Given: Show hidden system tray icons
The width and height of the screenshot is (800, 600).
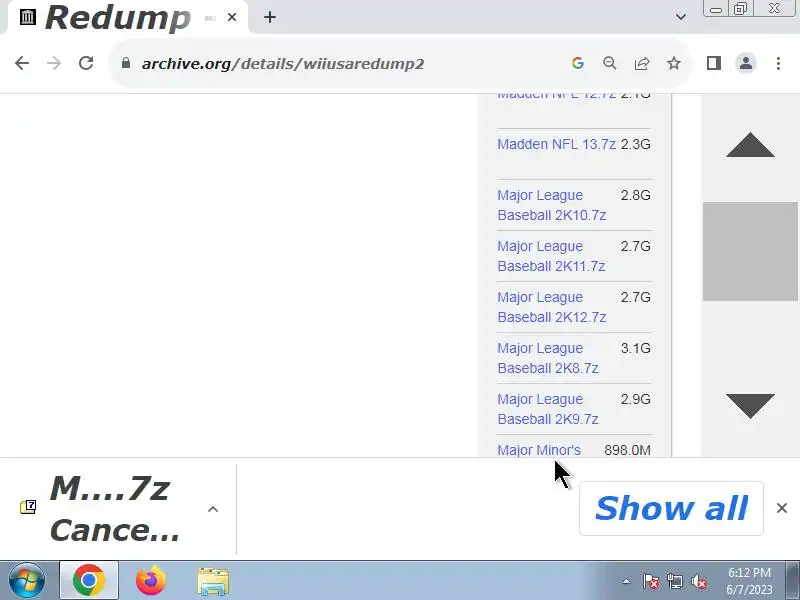Looking at the screenshot, I should (627, 581).
